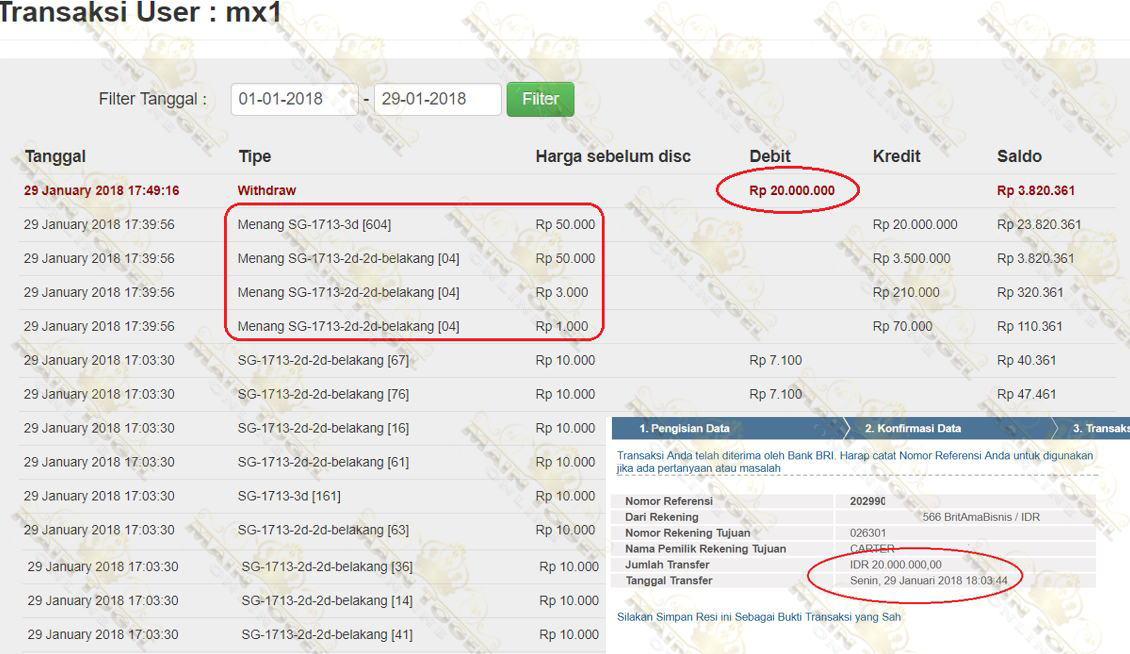This screenshot has width=1130, height=654.
Task: Open the 1. Pengisian Data step tab
Action: (684, 428)
